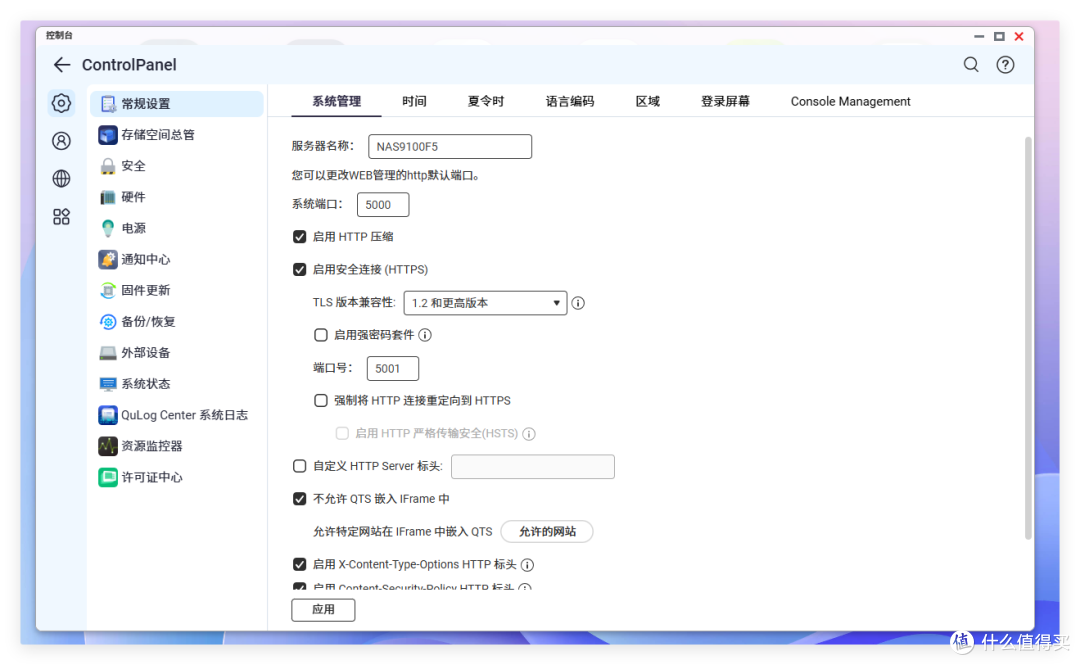
Task: Open 资源监控器 in sidebar
Action: coord(176,446)
